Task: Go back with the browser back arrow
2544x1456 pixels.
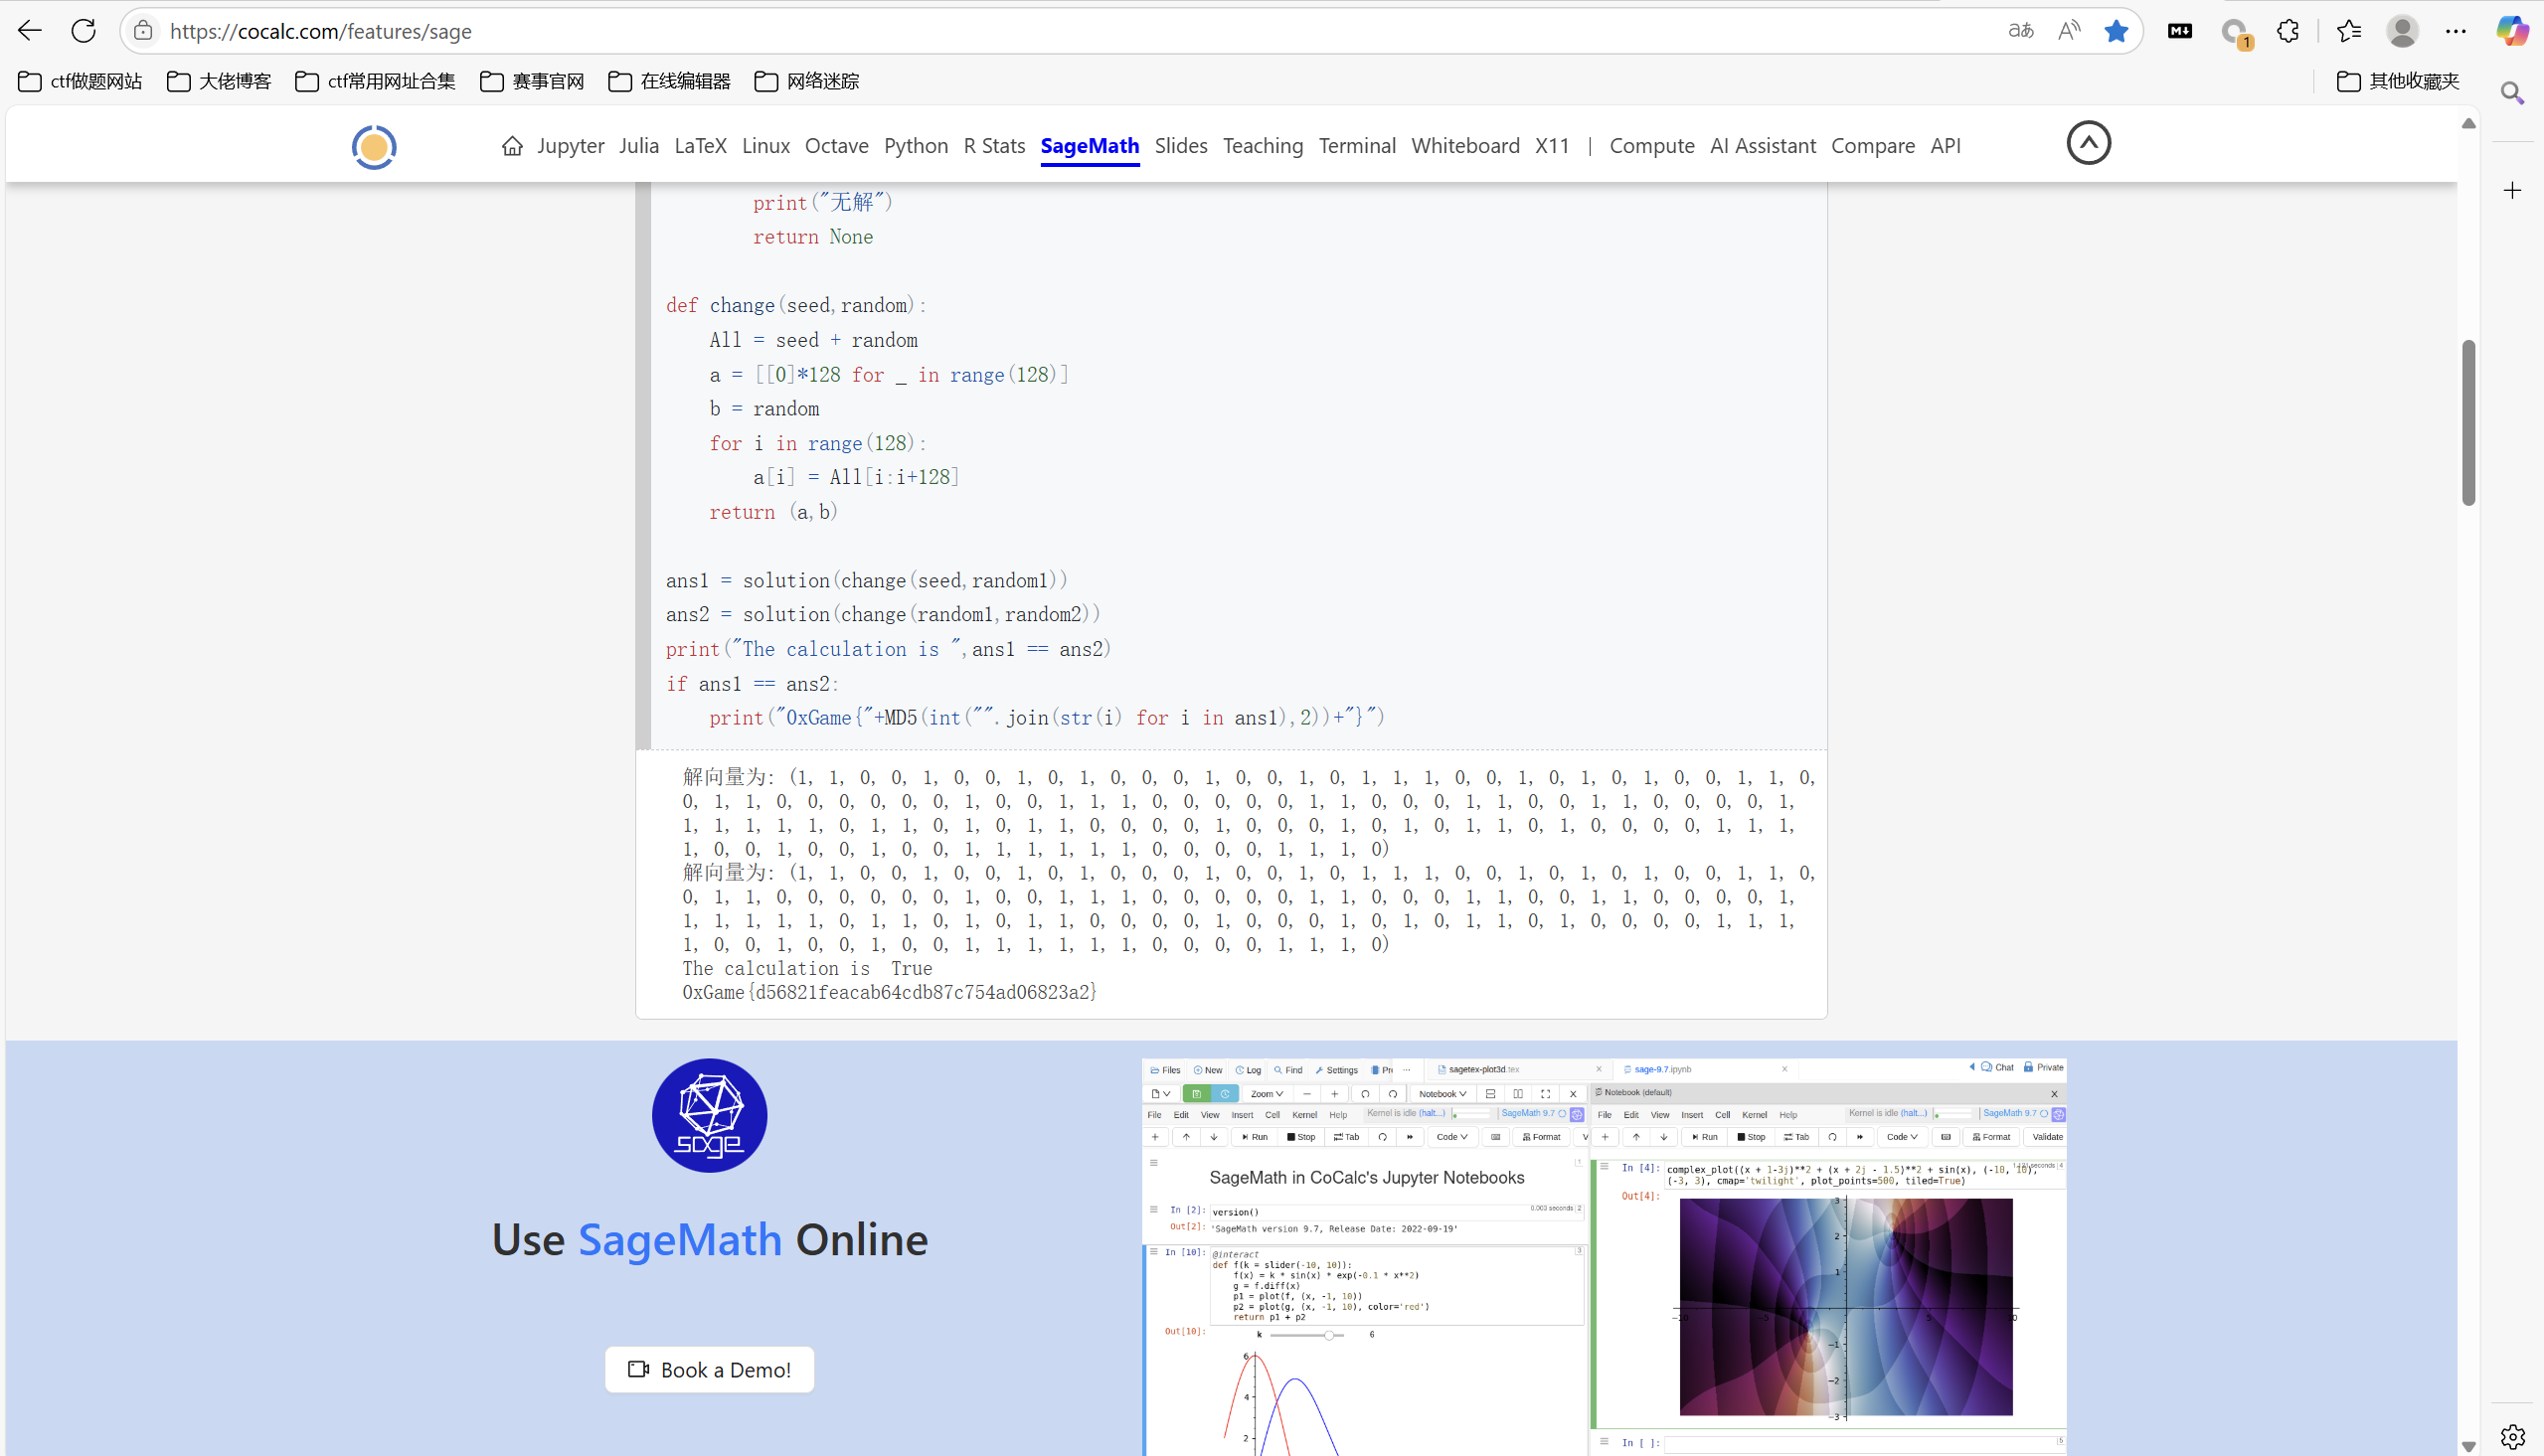Action: point(30,31)
